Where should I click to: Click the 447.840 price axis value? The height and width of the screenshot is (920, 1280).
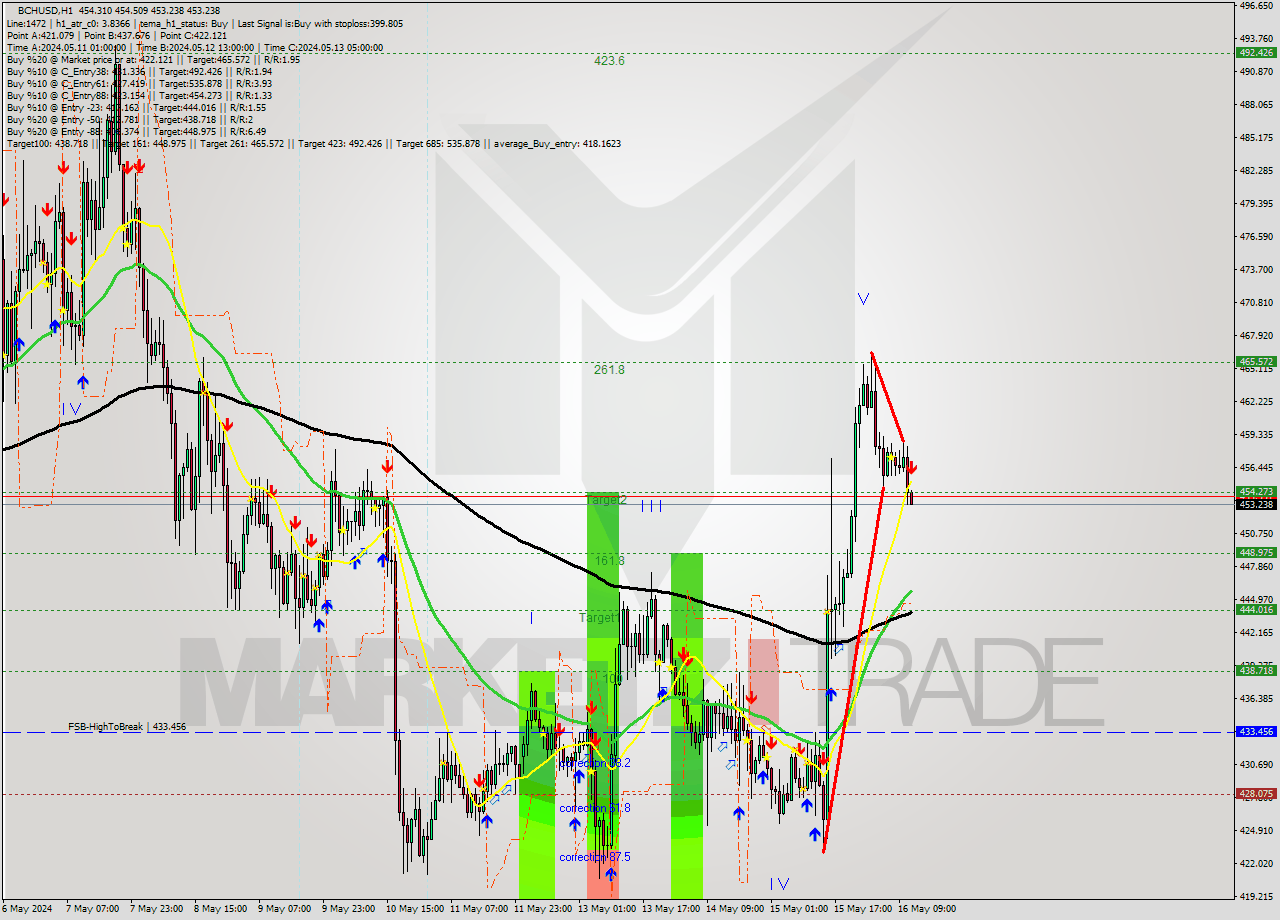[1255, 567]
